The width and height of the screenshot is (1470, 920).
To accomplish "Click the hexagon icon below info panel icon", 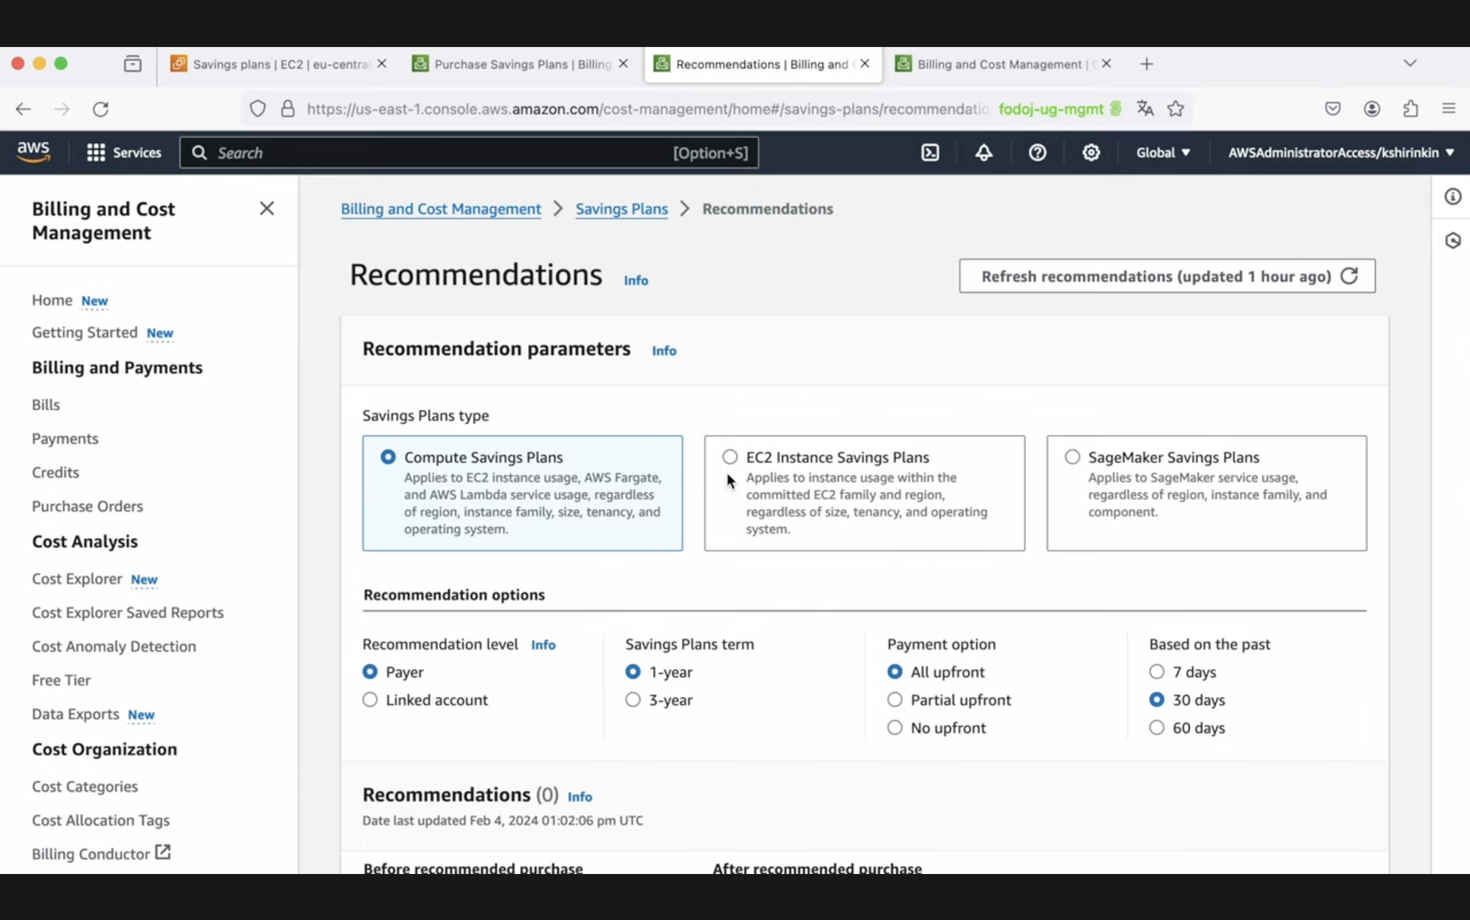I will [x=1453, y=241].
